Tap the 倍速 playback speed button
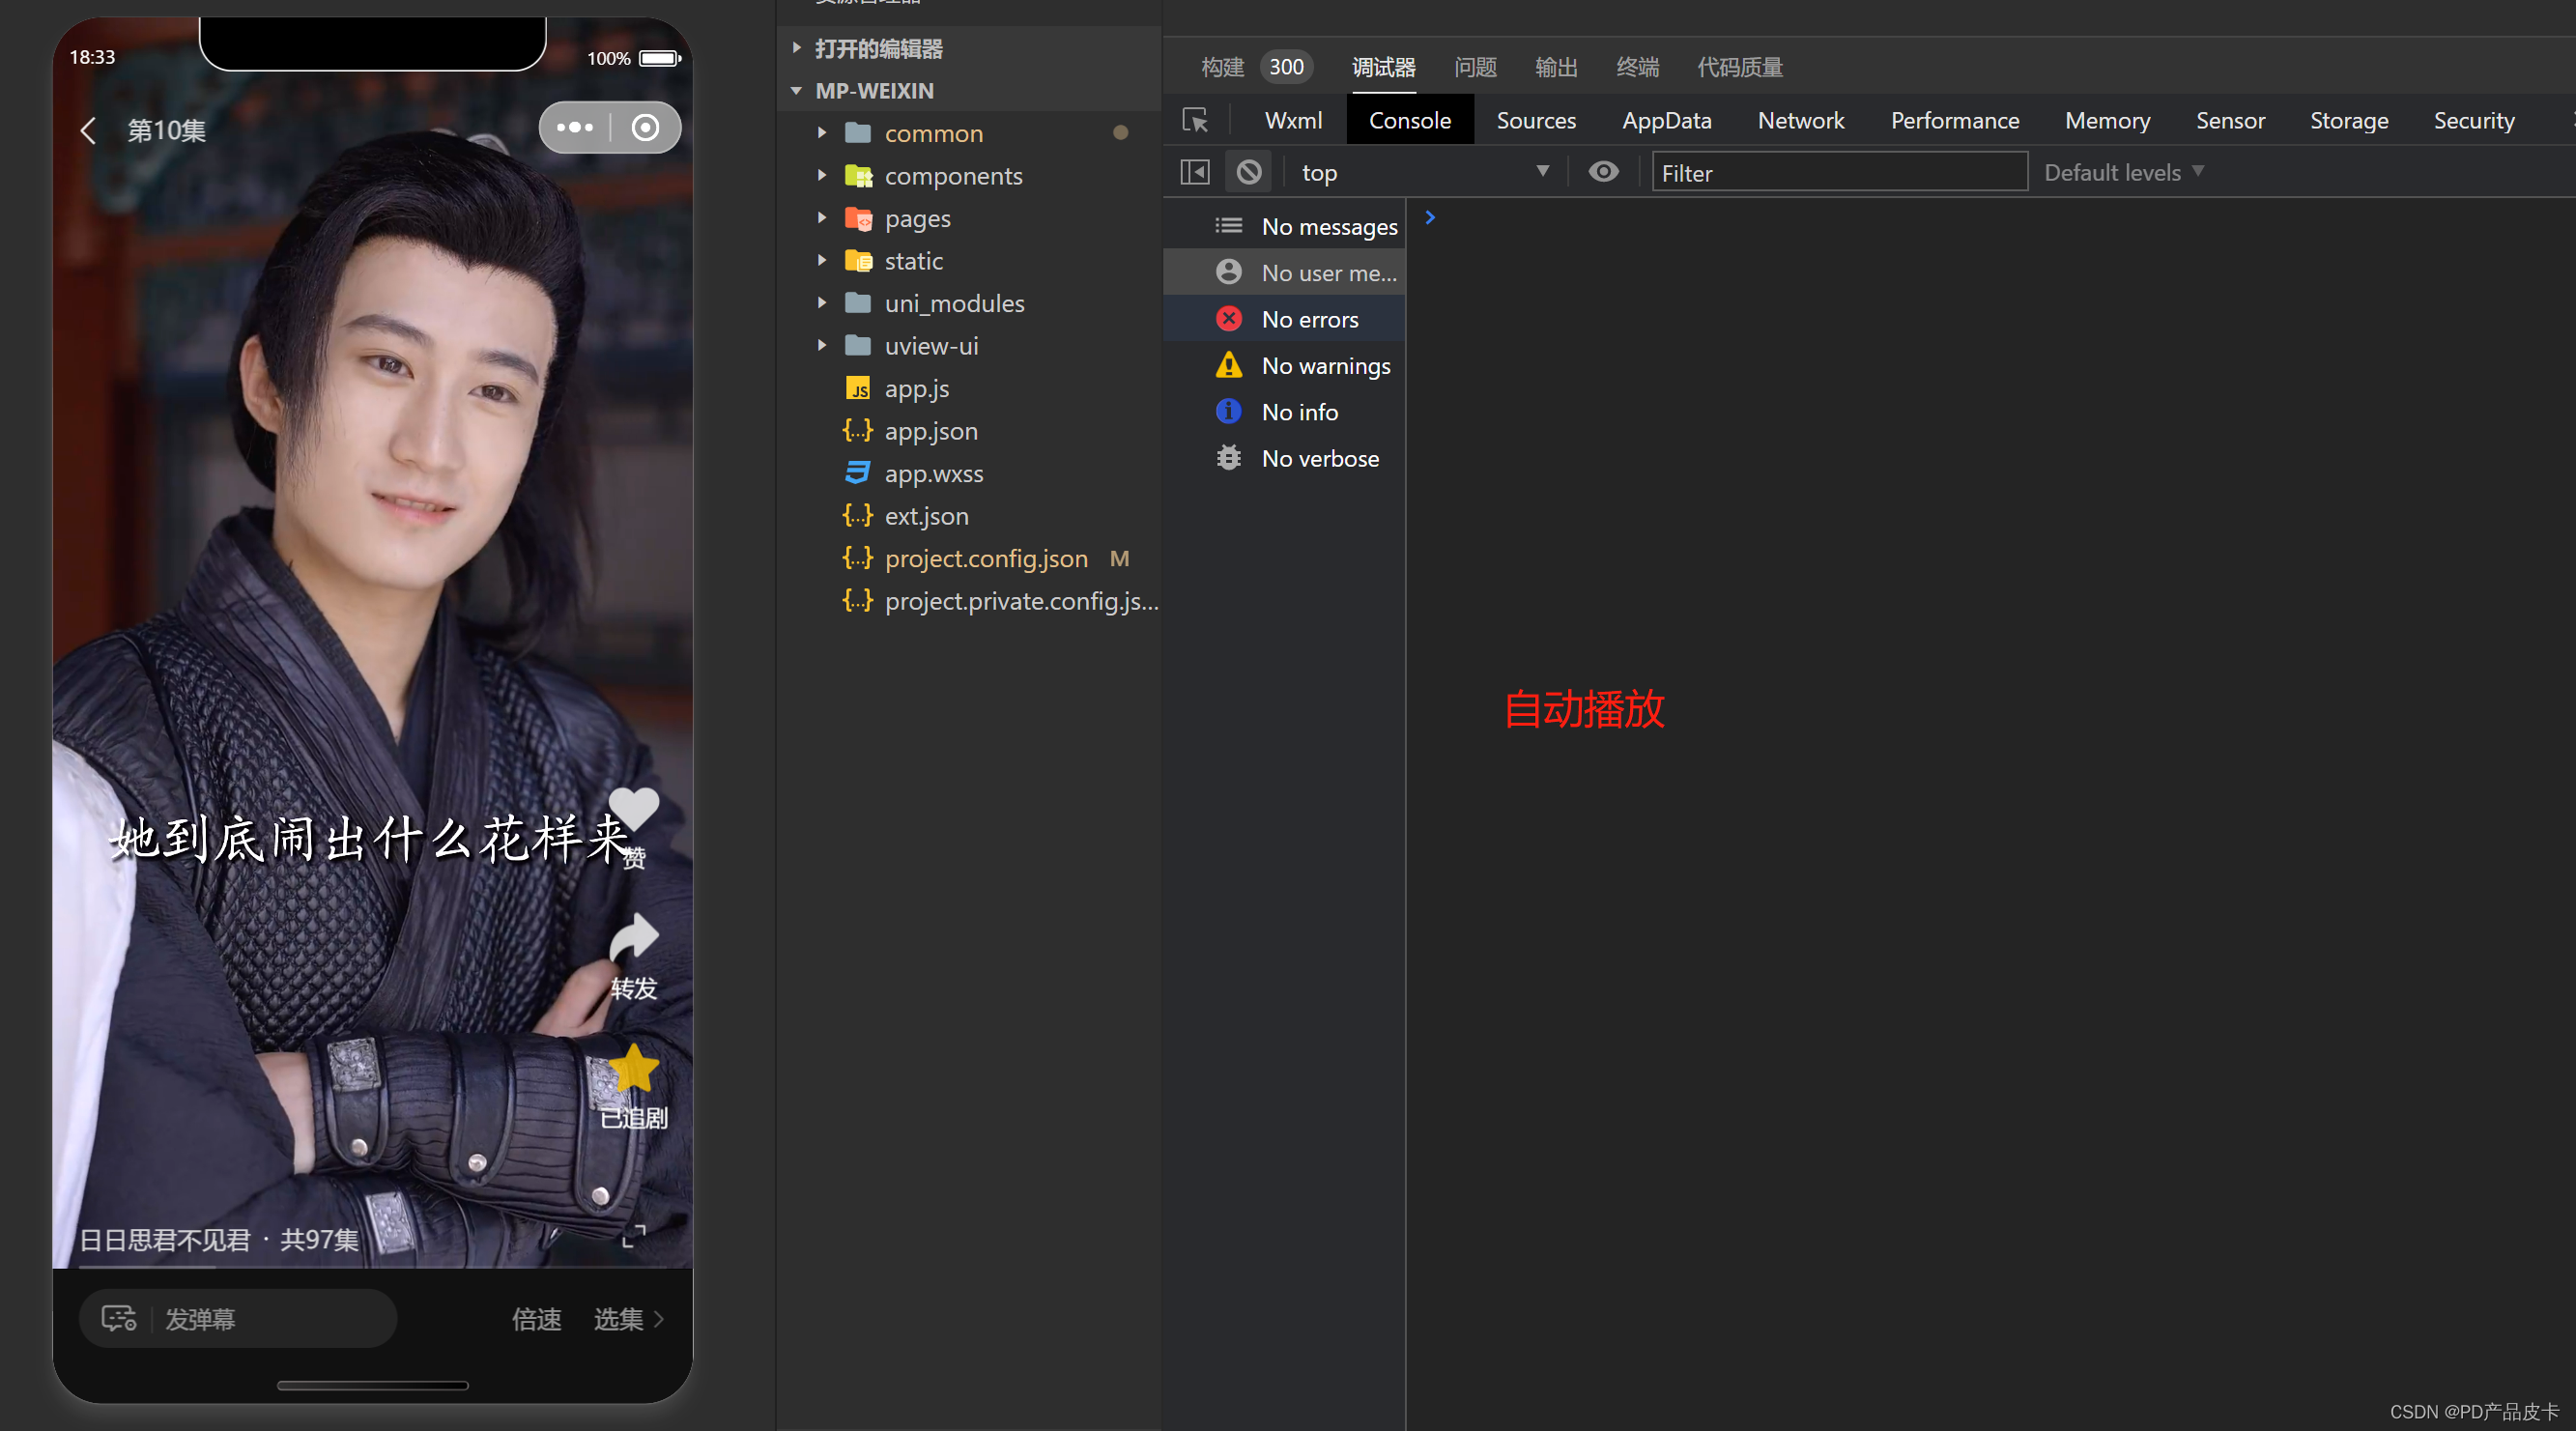 point(537,1319)
